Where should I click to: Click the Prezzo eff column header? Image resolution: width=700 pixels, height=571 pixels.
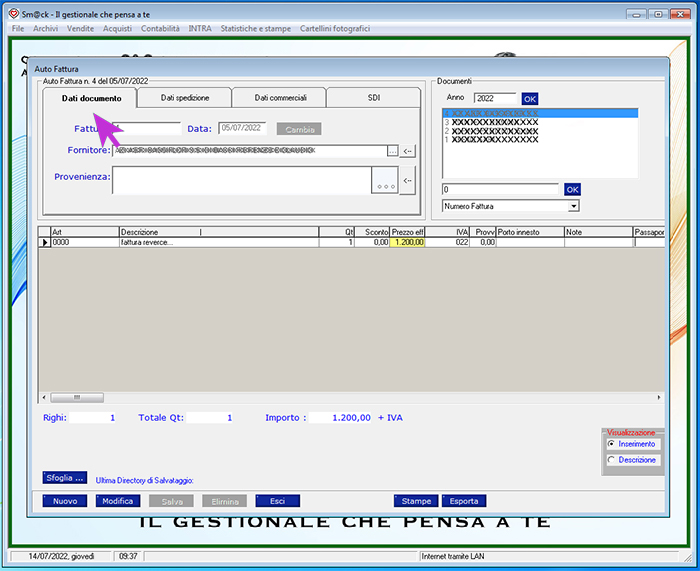point(407,232)
